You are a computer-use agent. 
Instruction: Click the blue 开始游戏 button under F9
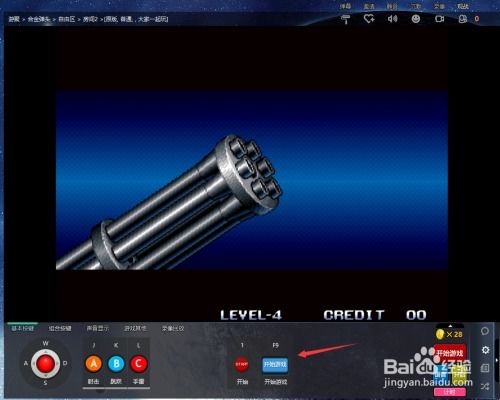(x=275, y=364)
